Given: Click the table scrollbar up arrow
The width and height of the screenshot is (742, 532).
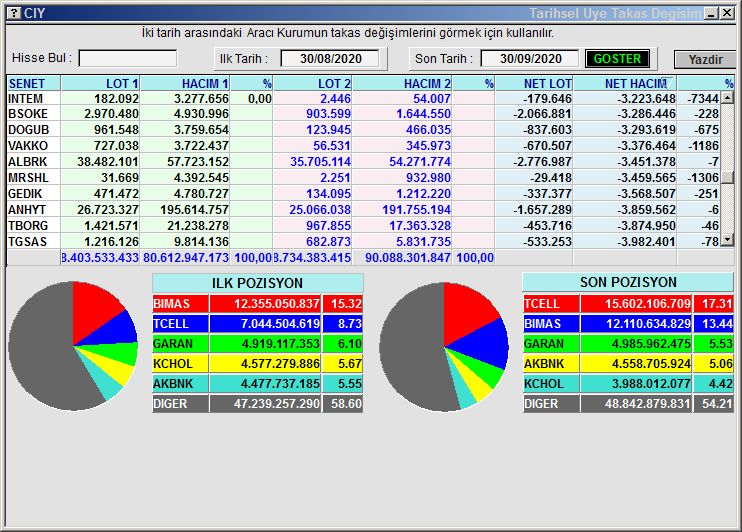Looking at the screenshot, I should point(727,98).
